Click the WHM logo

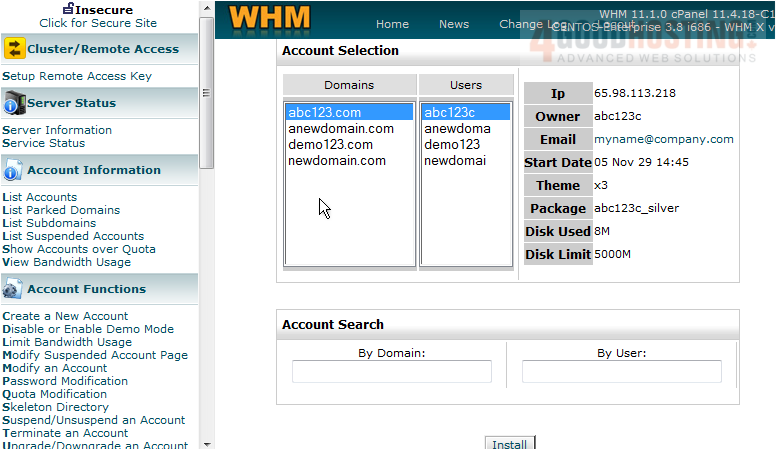pos(270,19)
